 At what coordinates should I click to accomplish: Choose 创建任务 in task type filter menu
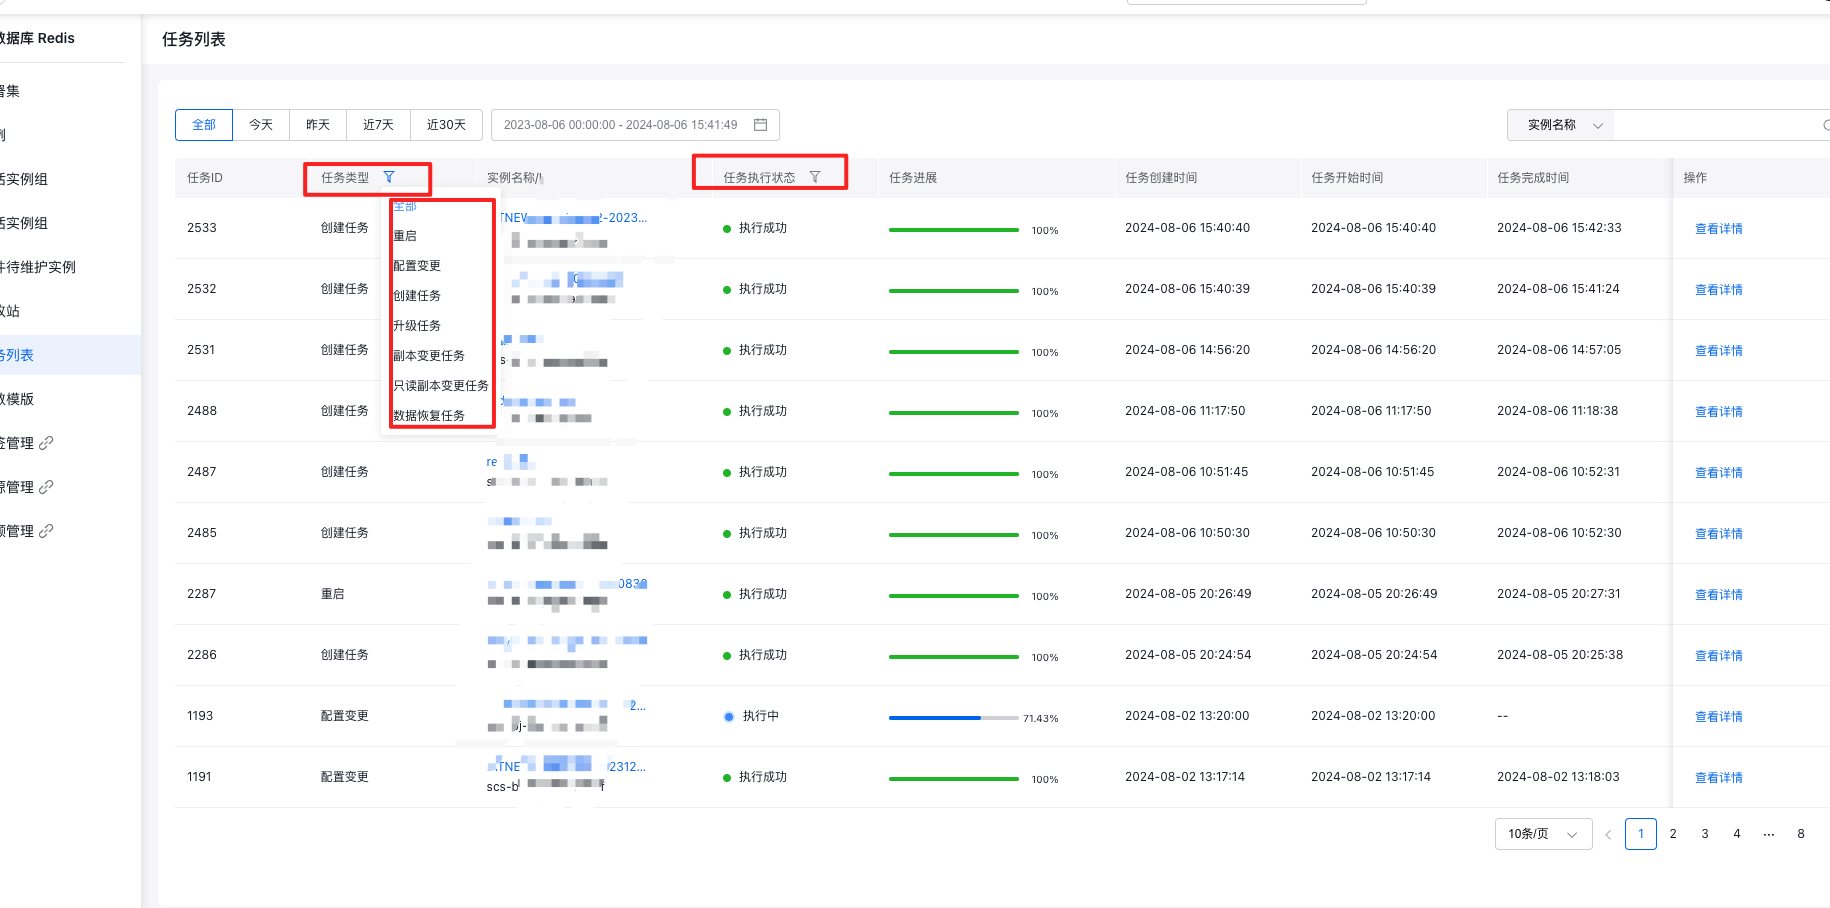pos(417,296)
